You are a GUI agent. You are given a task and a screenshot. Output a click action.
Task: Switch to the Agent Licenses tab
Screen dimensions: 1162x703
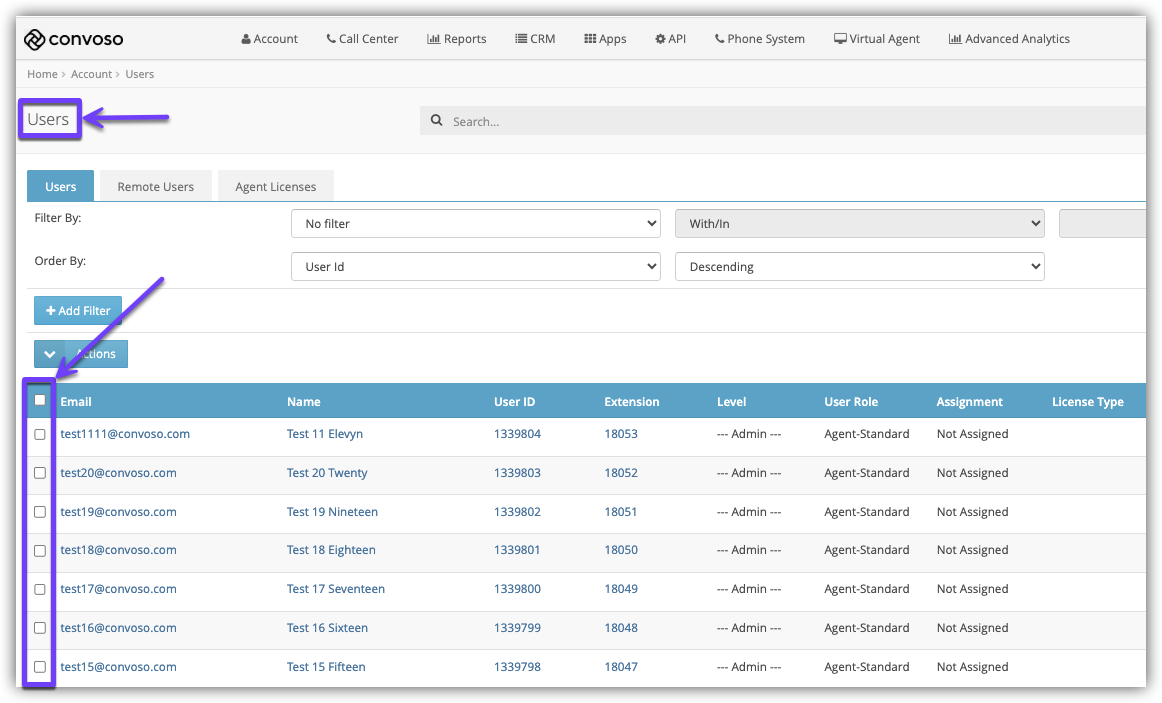pos(276,186)
